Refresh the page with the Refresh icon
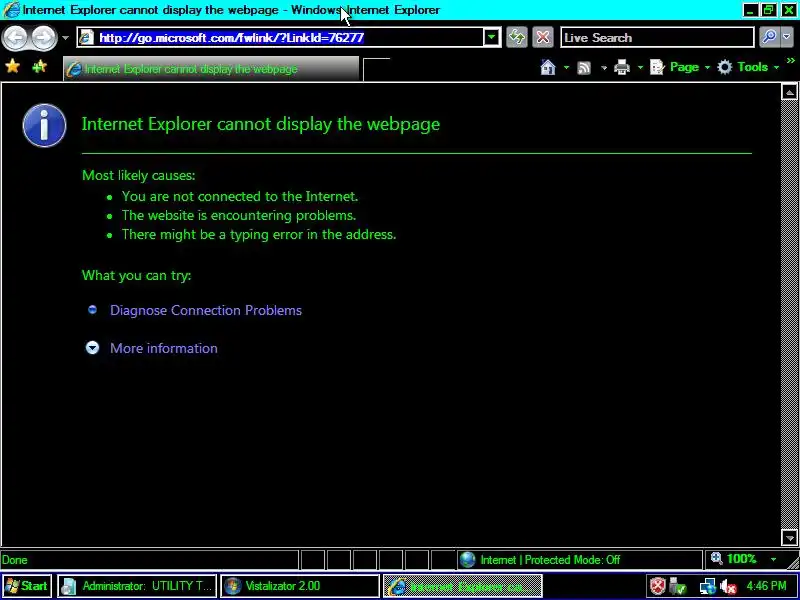Screen dimensions: 800x600 click(517, 37)
